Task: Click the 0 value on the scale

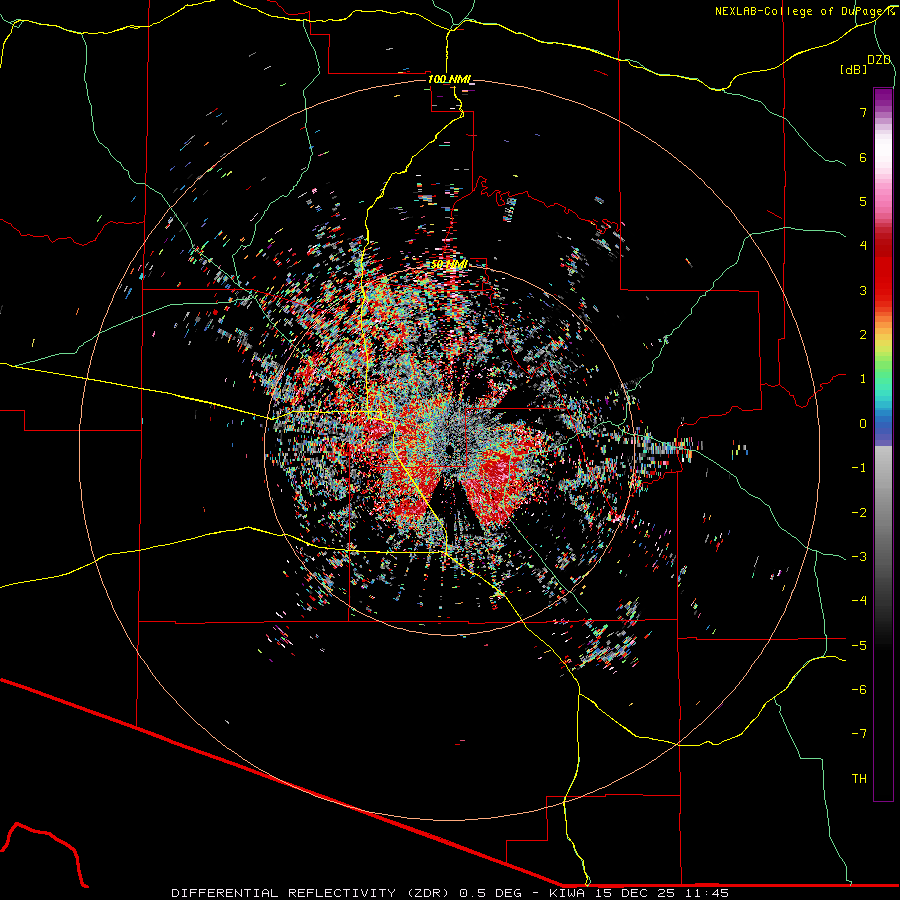Action: click(863, 424)
